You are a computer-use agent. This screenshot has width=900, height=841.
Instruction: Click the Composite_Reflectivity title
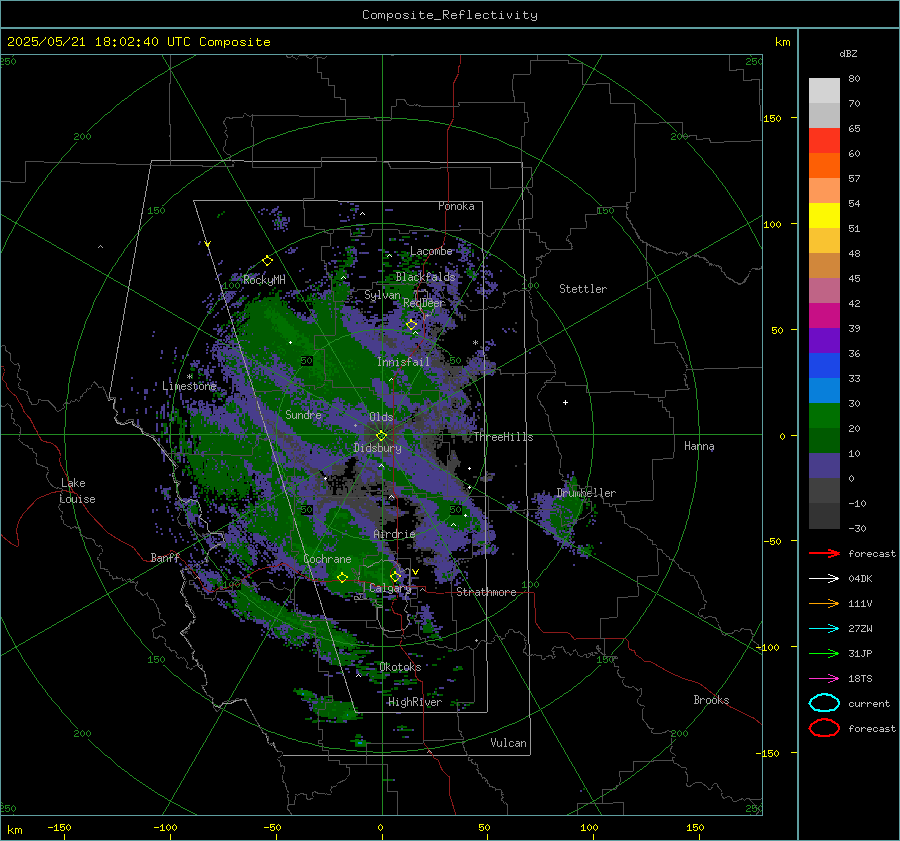pos(450,15)
